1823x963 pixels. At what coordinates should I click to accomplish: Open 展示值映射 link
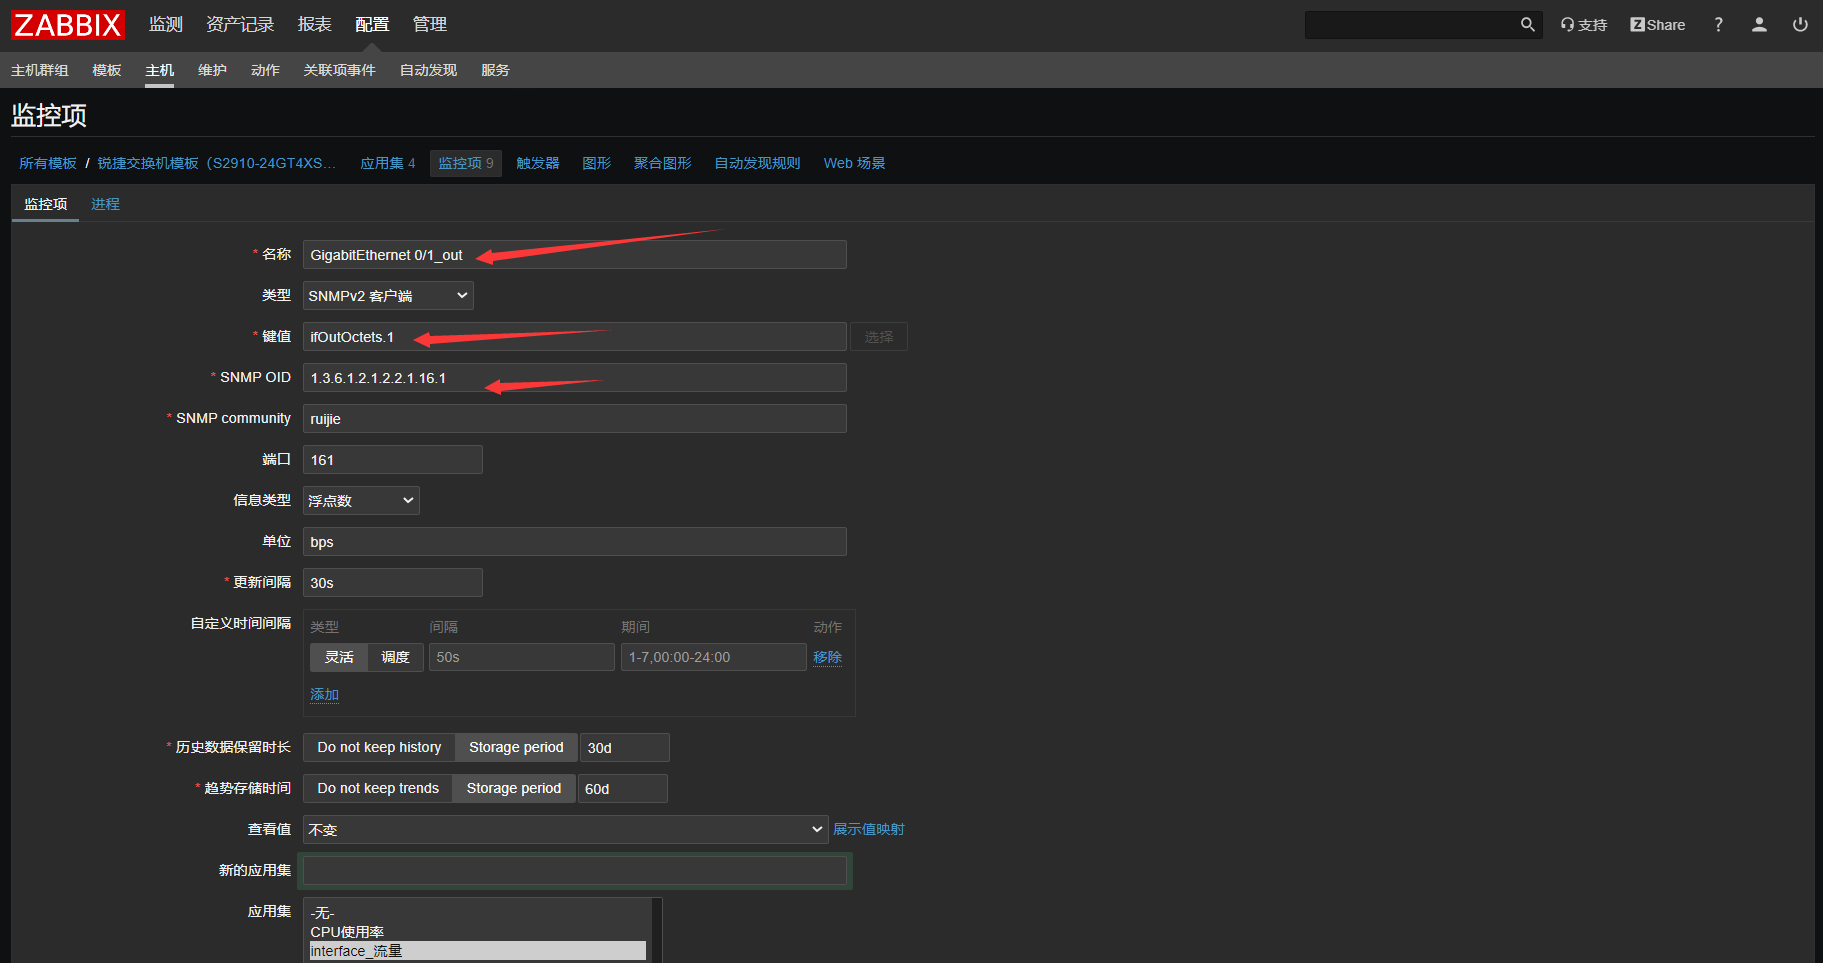tap(869, 829)
